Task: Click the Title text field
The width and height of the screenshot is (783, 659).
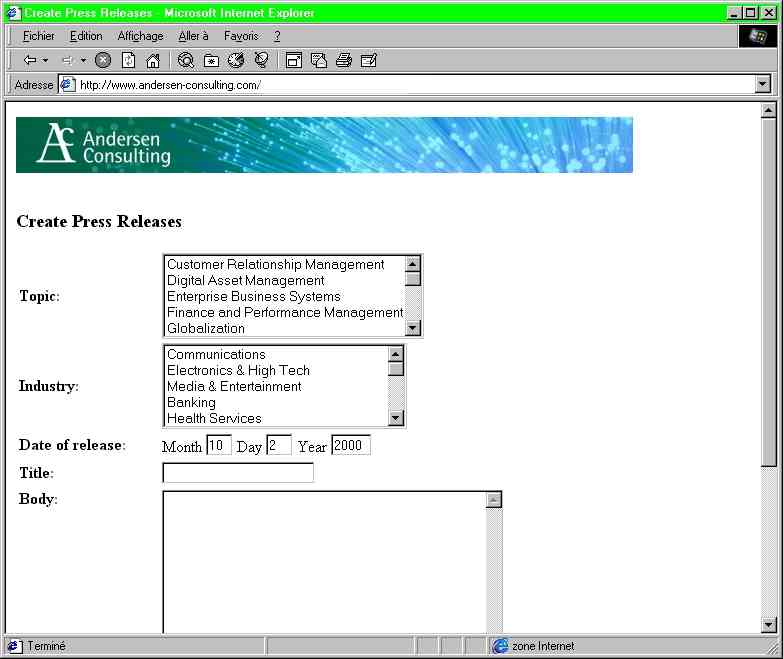Action: (238, 472)
